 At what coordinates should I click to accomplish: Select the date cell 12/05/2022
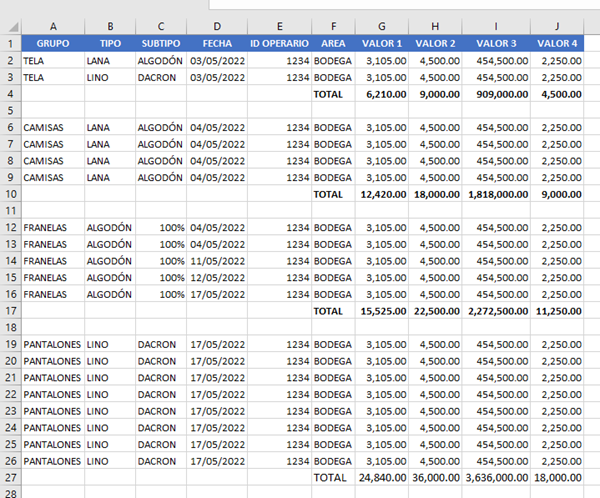(216, 277)
